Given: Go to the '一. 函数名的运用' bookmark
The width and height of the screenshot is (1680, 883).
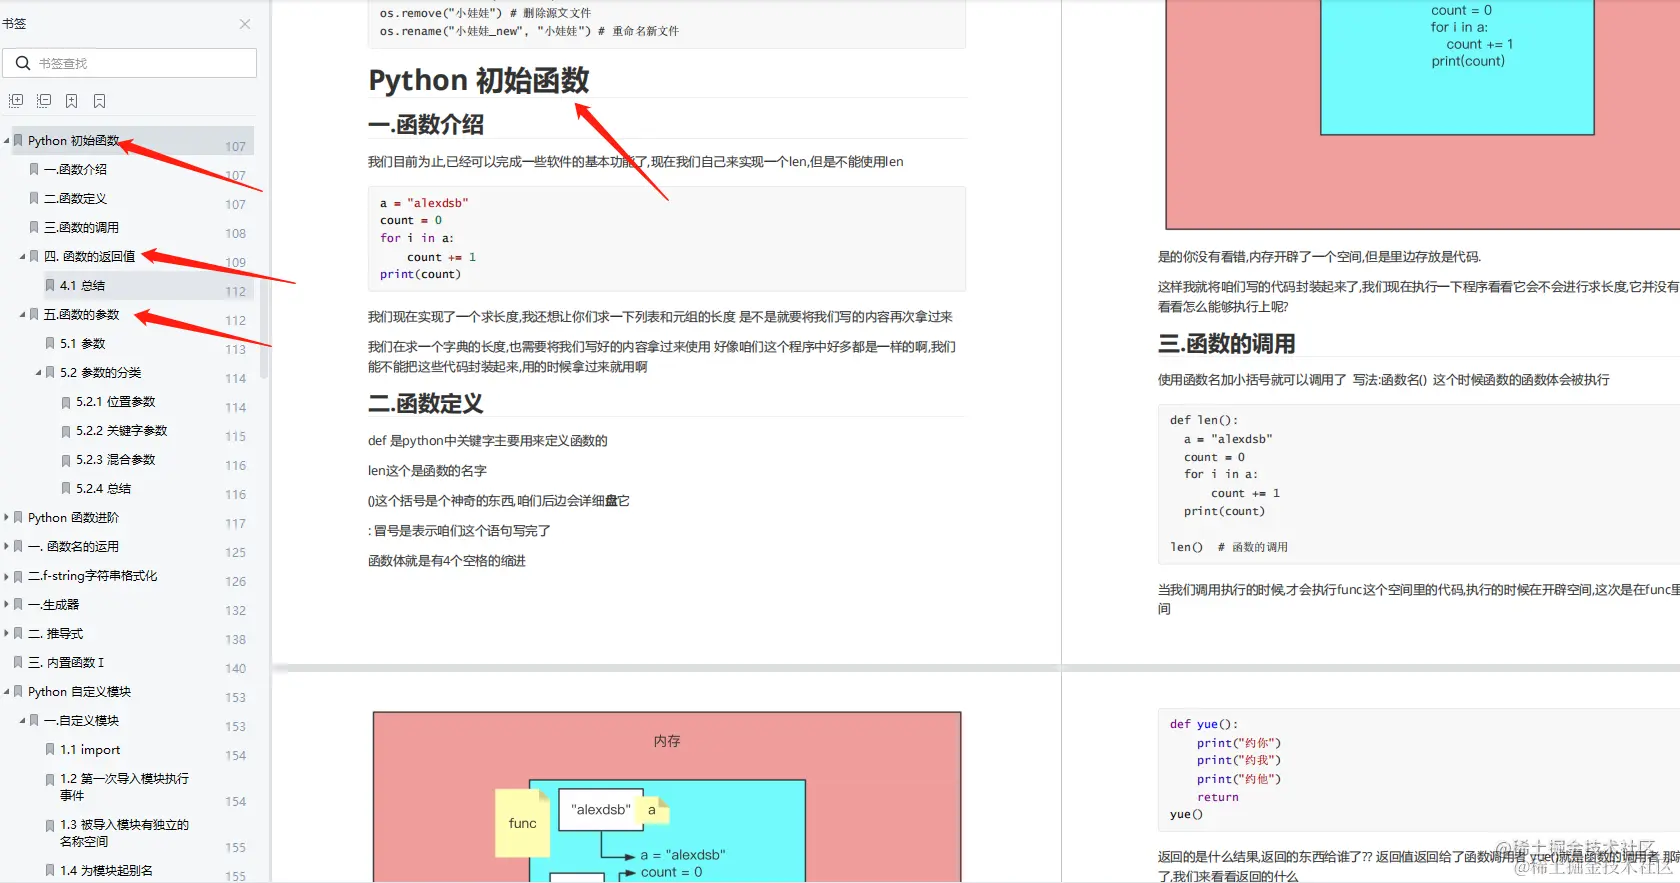Looking at the screenshot, I should 73,547.
